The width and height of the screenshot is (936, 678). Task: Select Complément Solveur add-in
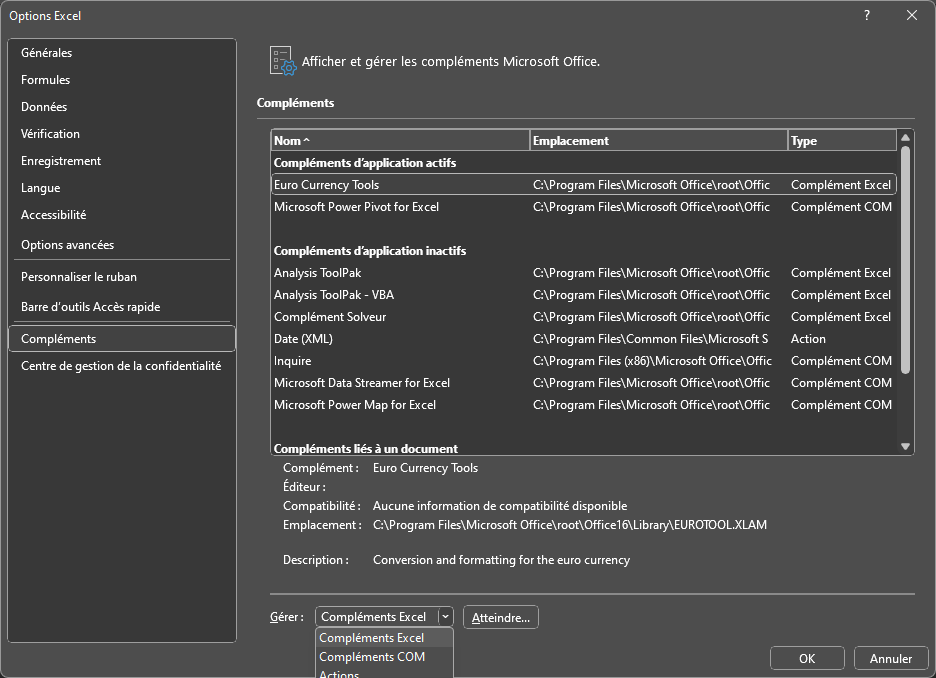[584, 317]
